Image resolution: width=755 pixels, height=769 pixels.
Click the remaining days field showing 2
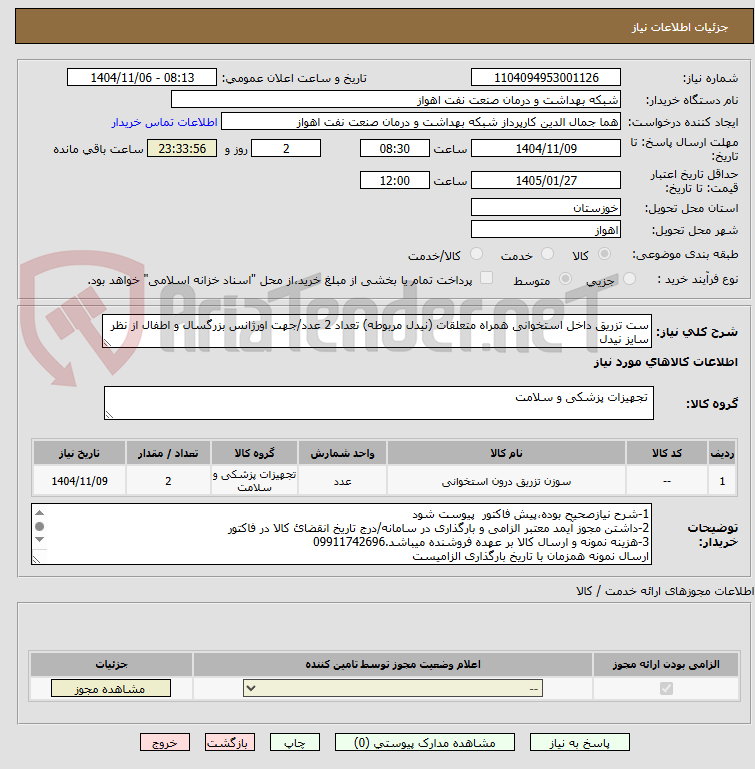coord(286,149)
